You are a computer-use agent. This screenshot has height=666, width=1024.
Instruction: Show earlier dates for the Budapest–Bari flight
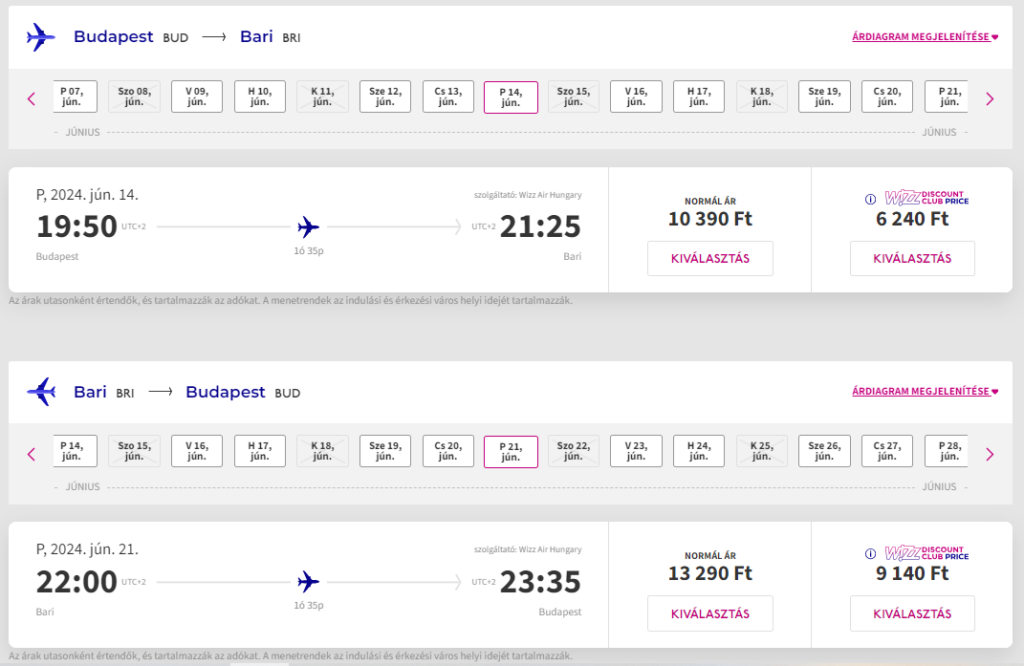[x=31, y=98]
